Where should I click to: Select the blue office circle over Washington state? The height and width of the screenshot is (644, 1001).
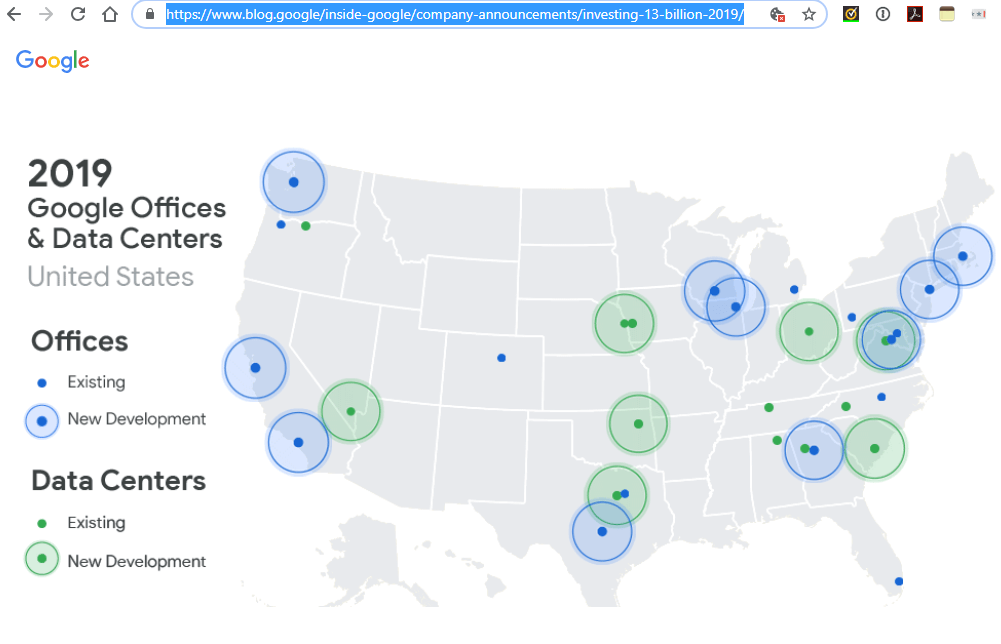coord(293,181)
